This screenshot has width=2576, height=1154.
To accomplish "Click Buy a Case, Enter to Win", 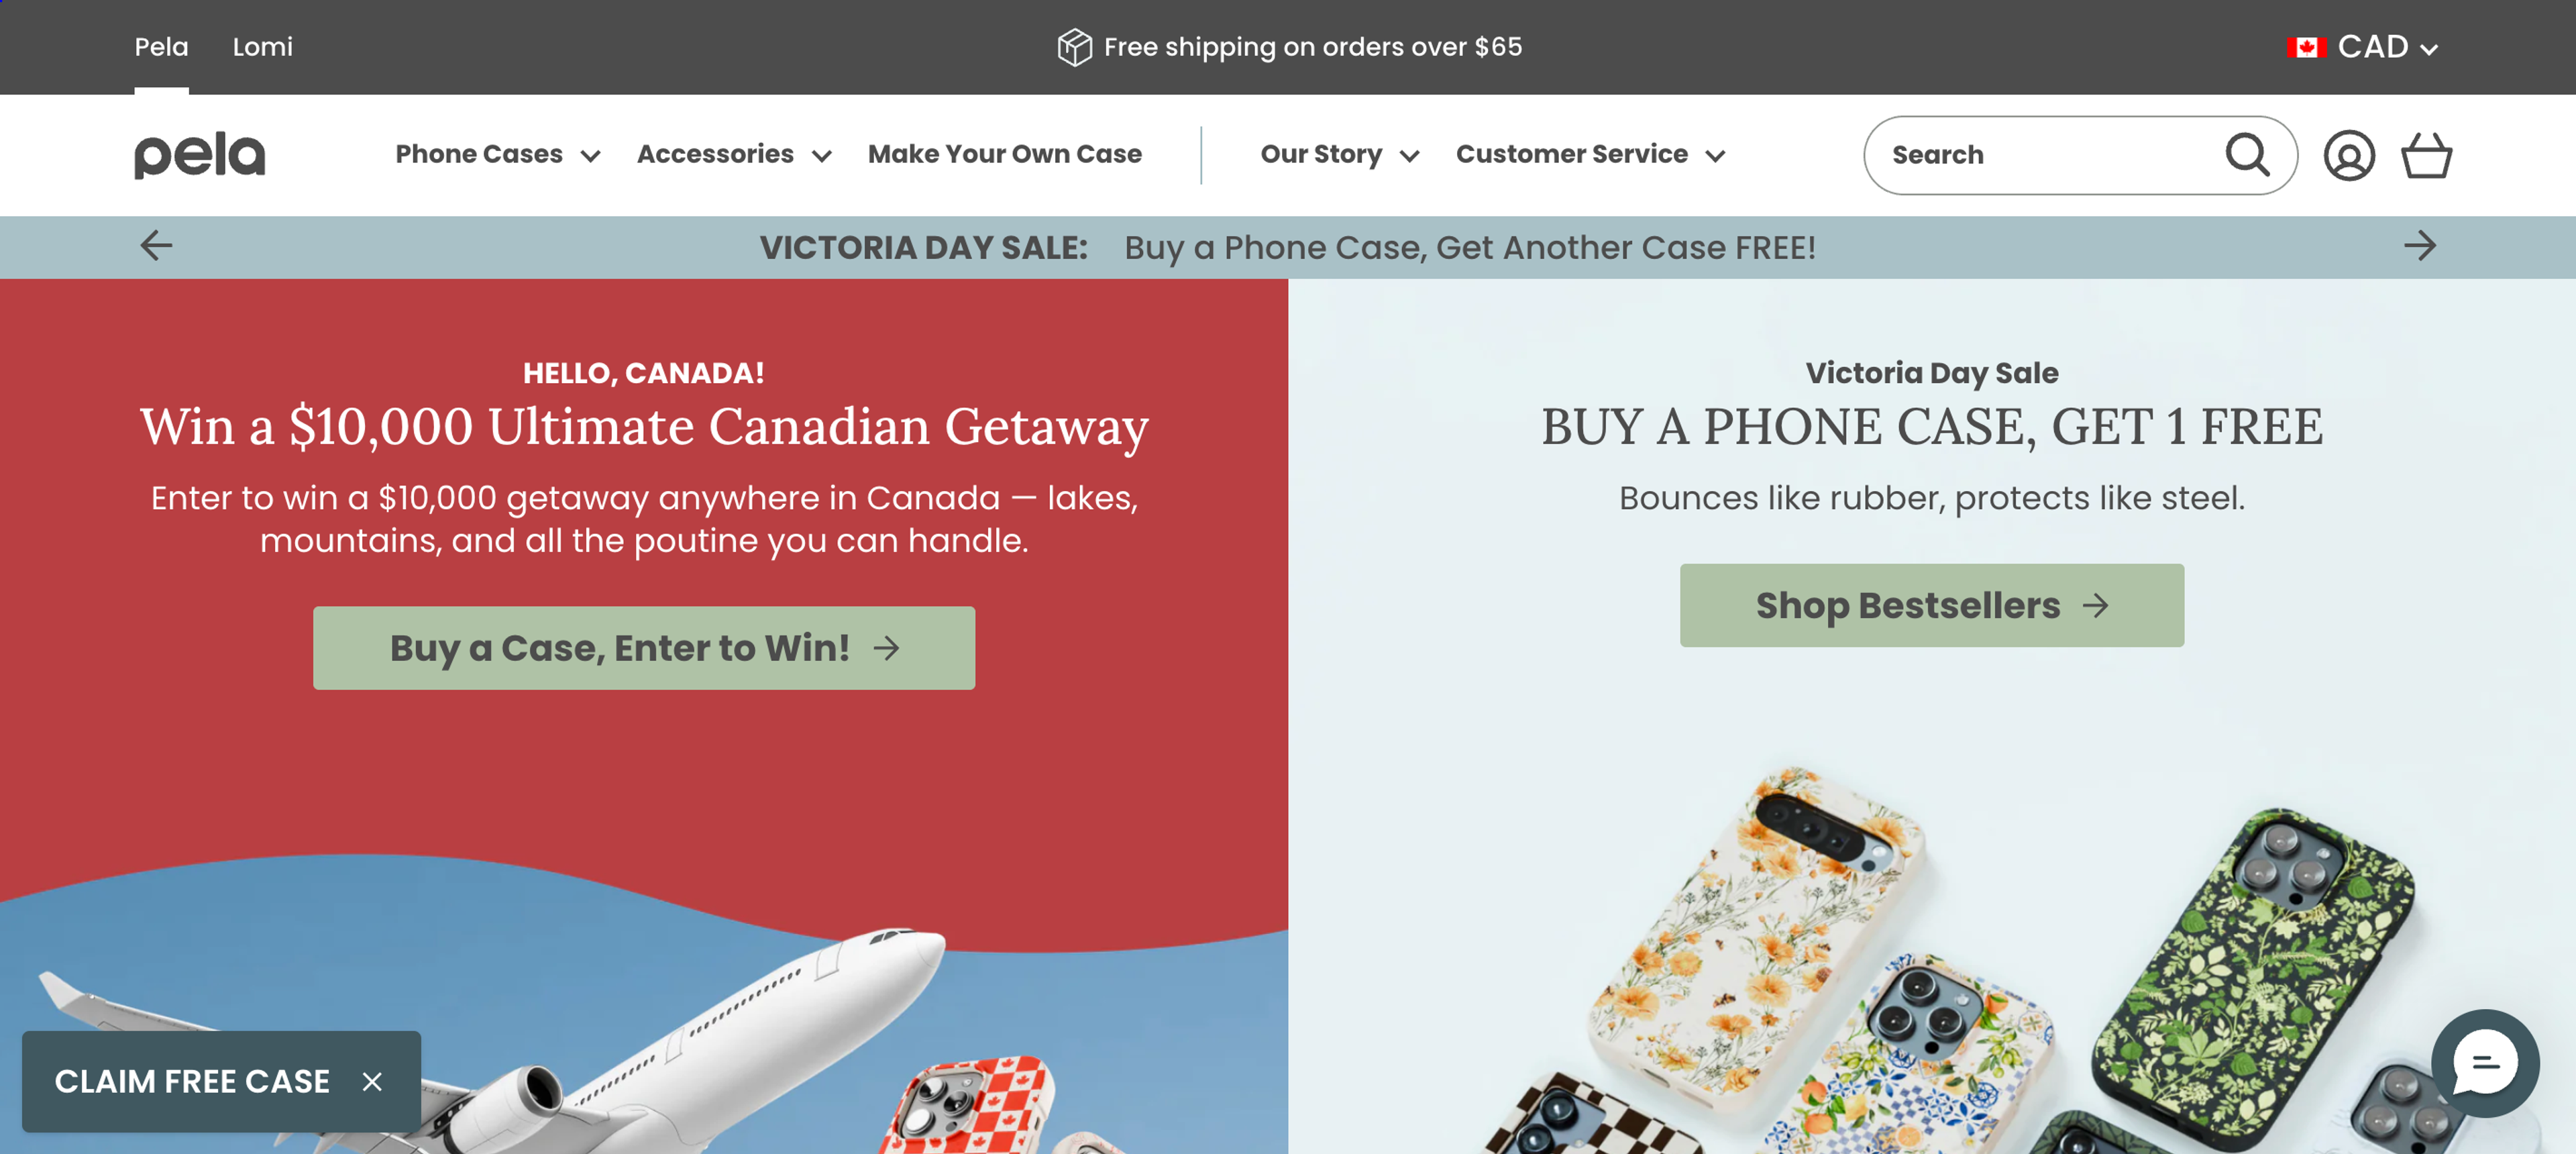I will pos(643,647).
